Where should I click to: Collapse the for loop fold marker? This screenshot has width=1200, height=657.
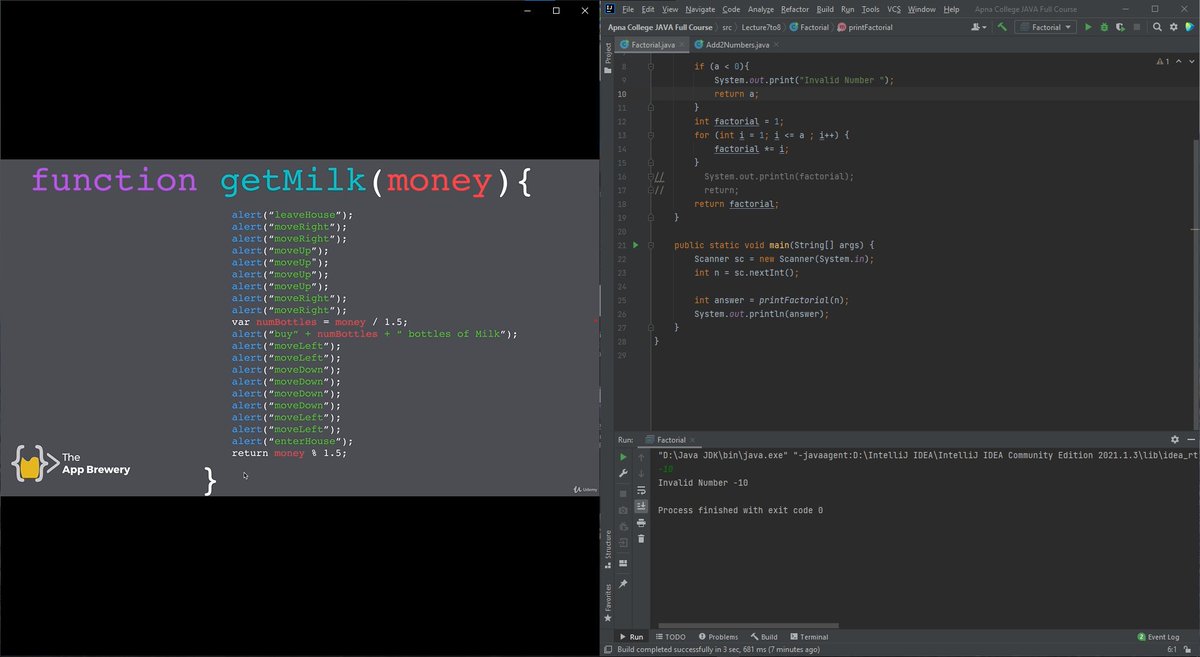651,135
